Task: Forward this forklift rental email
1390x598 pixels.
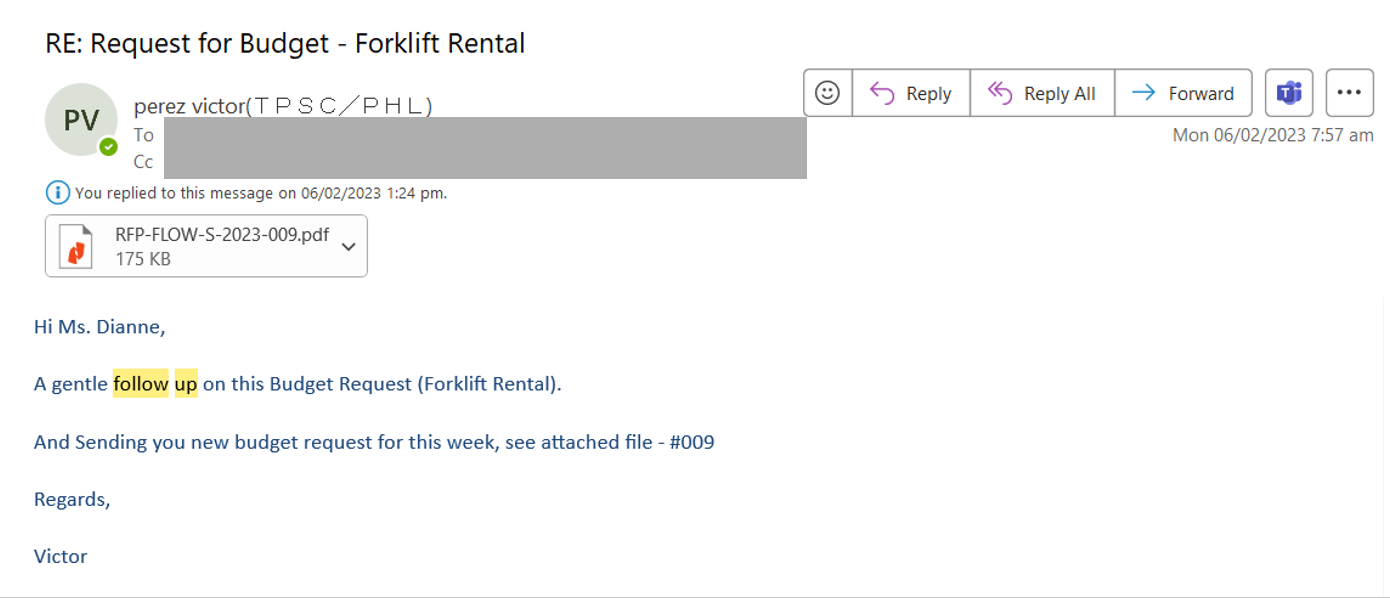Action: (x=1183, y=93)
